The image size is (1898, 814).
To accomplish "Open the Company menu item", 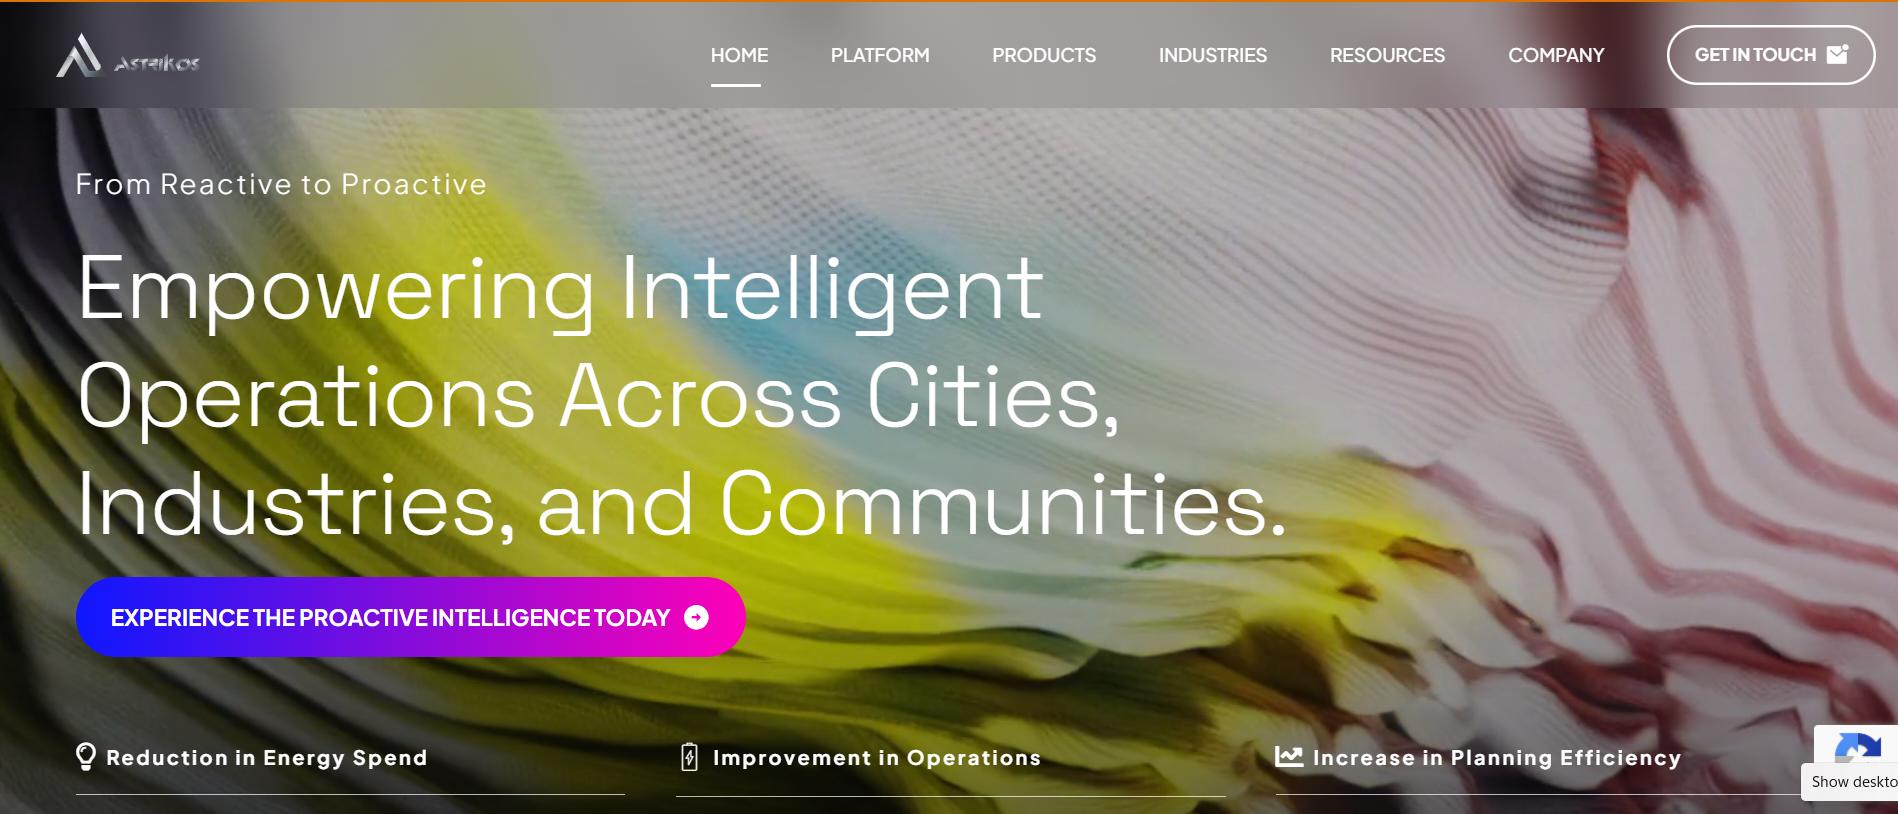I will point(1556,56).
